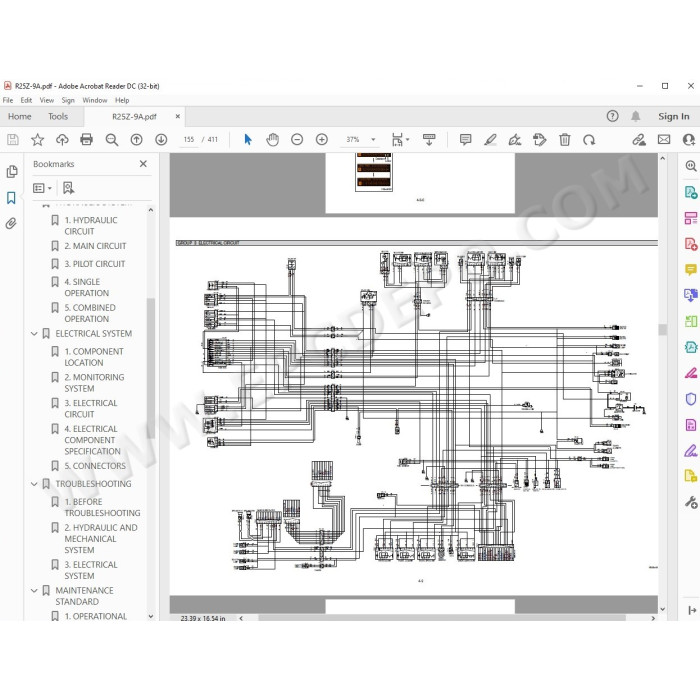This screenshot has width=700, height=700.
Task: Open attachments paperclip panel icon
Action: [11, 223]
